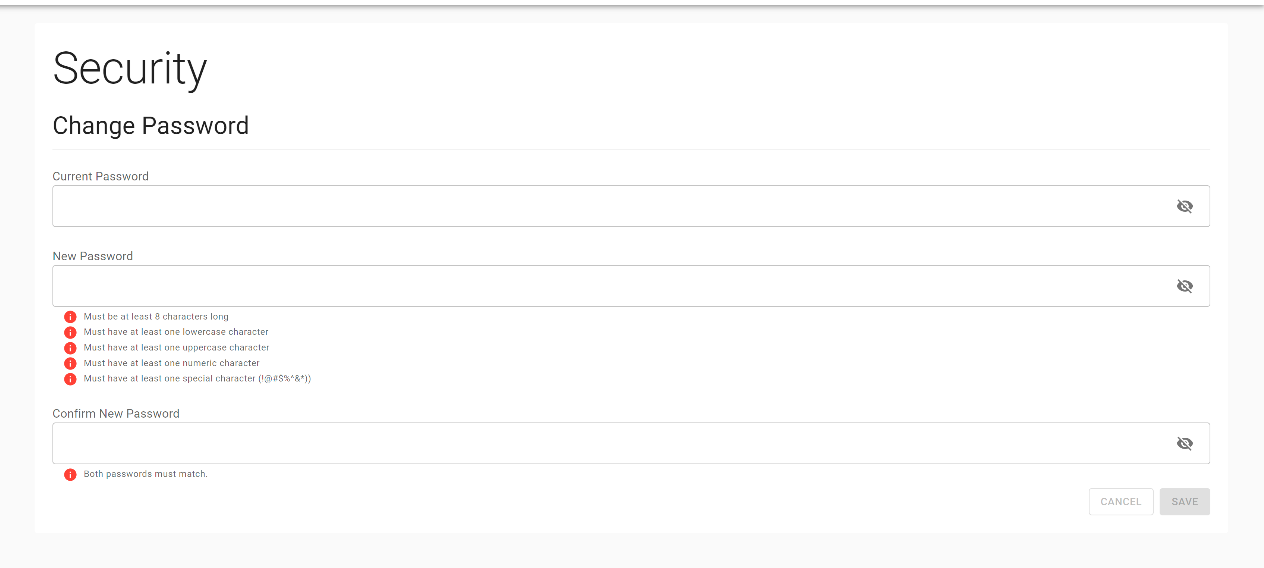
Task: Click the 'Both passwords must match' message
Action: point(145,474)
